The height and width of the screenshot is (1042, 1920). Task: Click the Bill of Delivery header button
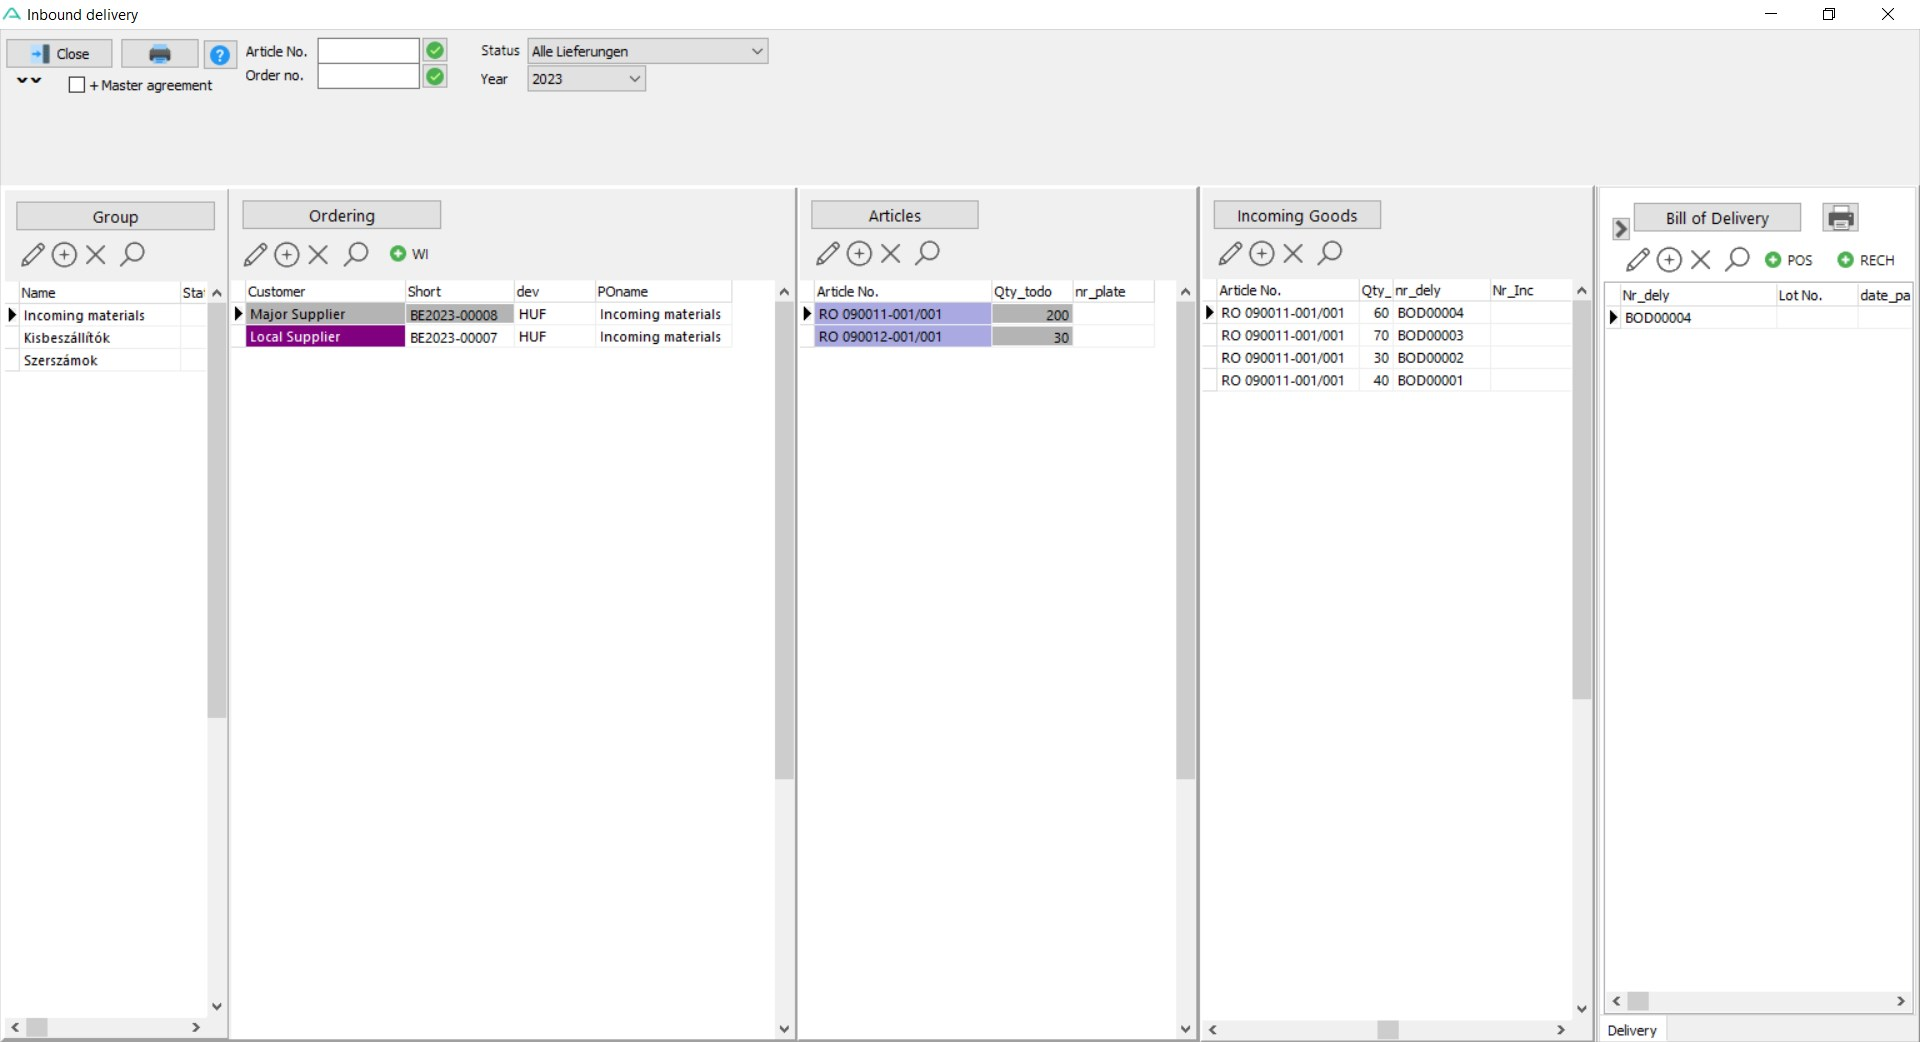[x=1716, y=218]
